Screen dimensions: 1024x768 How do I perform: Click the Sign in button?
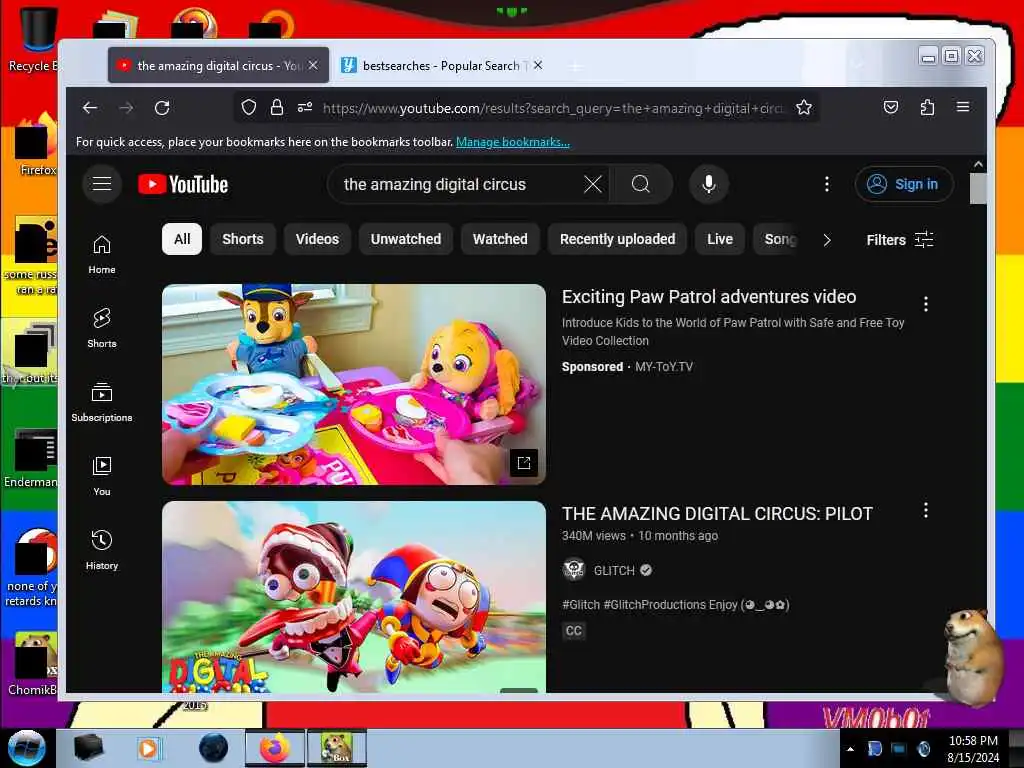904,184
